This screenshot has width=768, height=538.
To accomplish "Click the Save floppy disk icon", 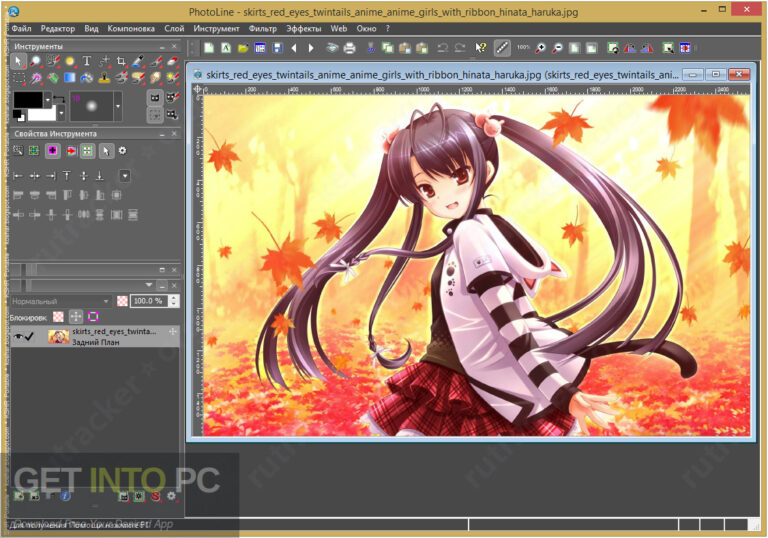I will point(277,48).
